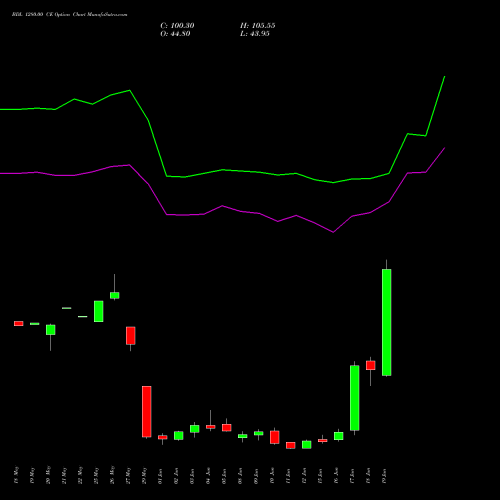Click the red candle for 18 Jun
The height and width of the screenshot is (500, 500).
tap(371, 365)
